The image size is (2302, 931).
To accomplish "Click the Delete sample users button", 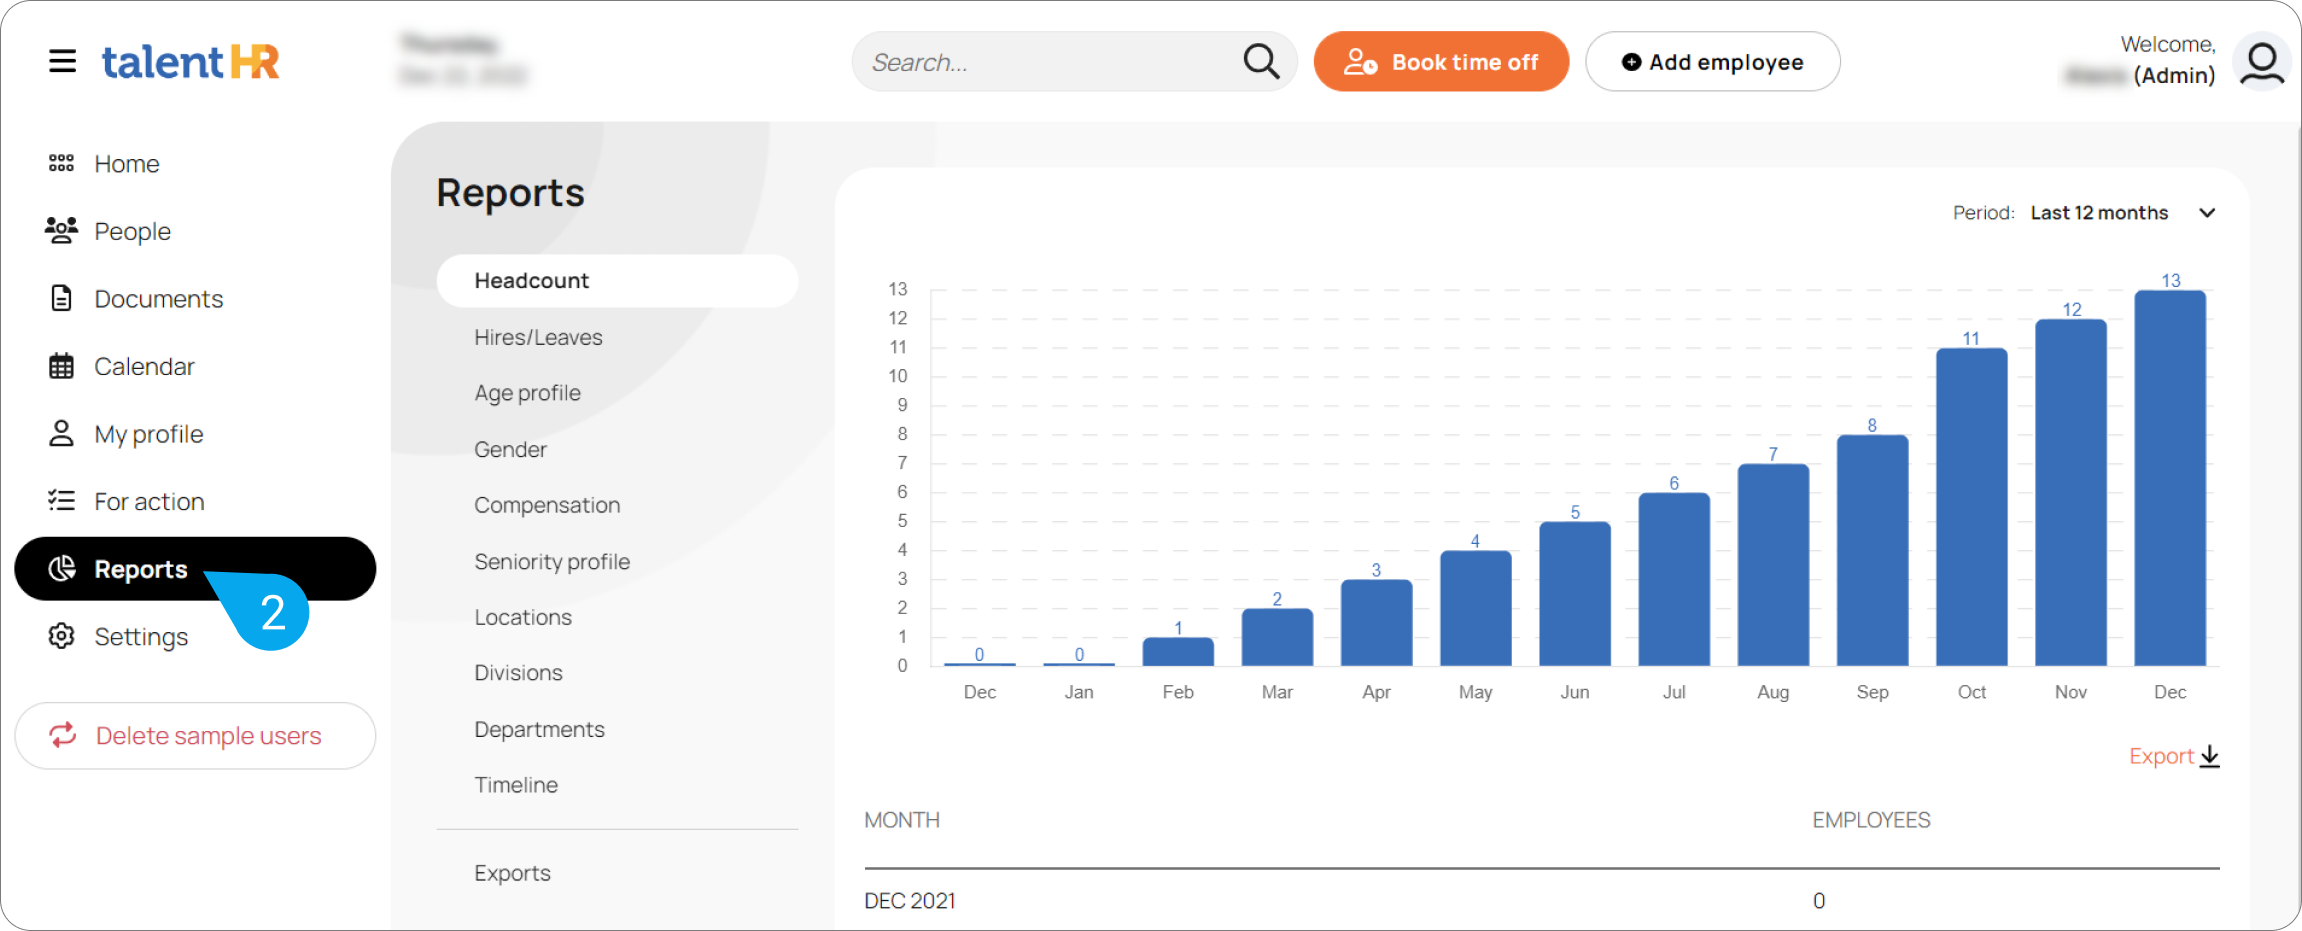I will pos(195,735).
